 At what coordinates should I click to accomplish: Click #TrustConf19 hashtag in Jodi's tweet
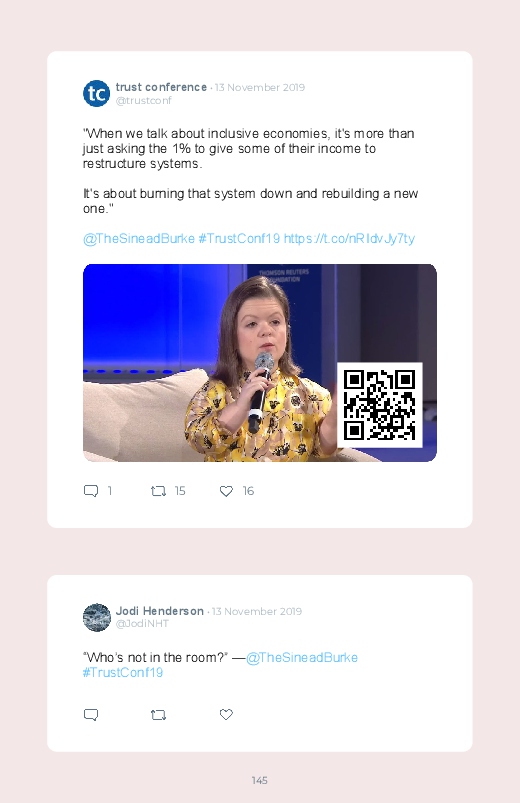(123, 672)
